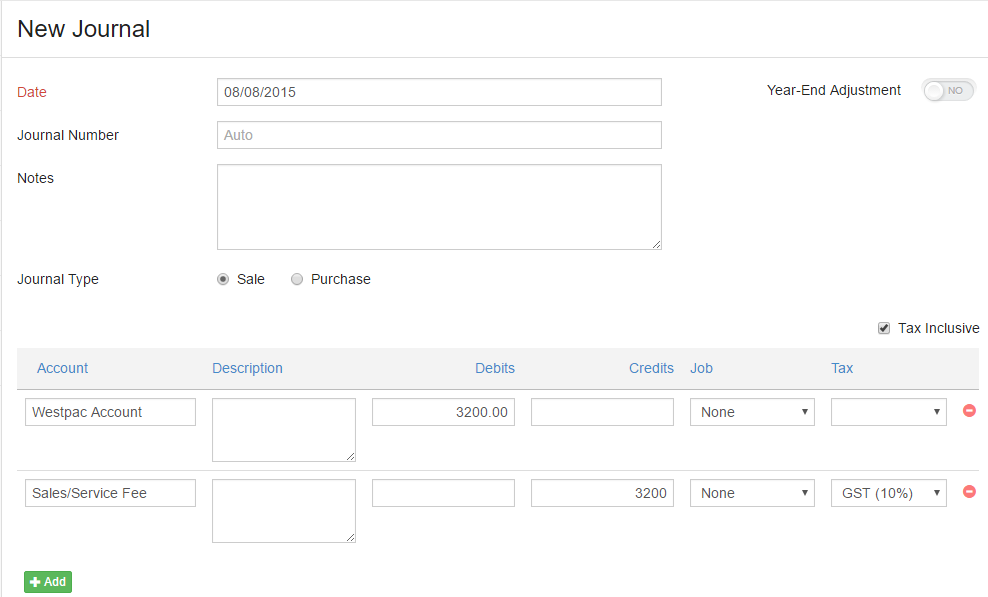Uncheck the Tax Inclusive checkbox
The height and width of the screenshot is (597, 988).
coord(884,328)
